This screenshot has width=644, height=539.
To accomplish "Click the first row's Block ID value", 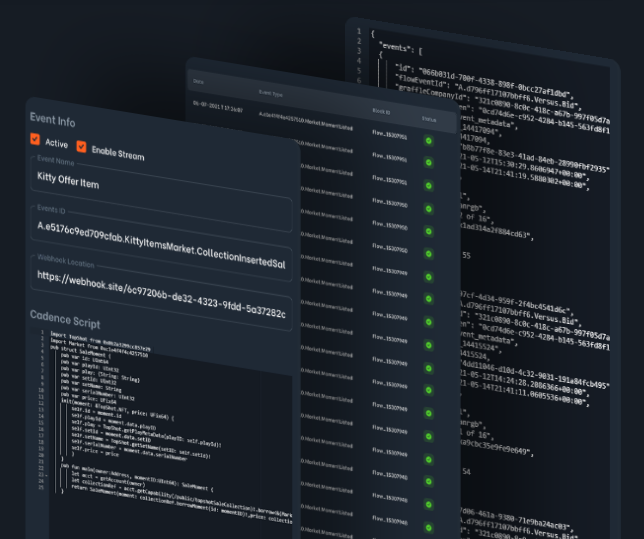I will 385,133.
